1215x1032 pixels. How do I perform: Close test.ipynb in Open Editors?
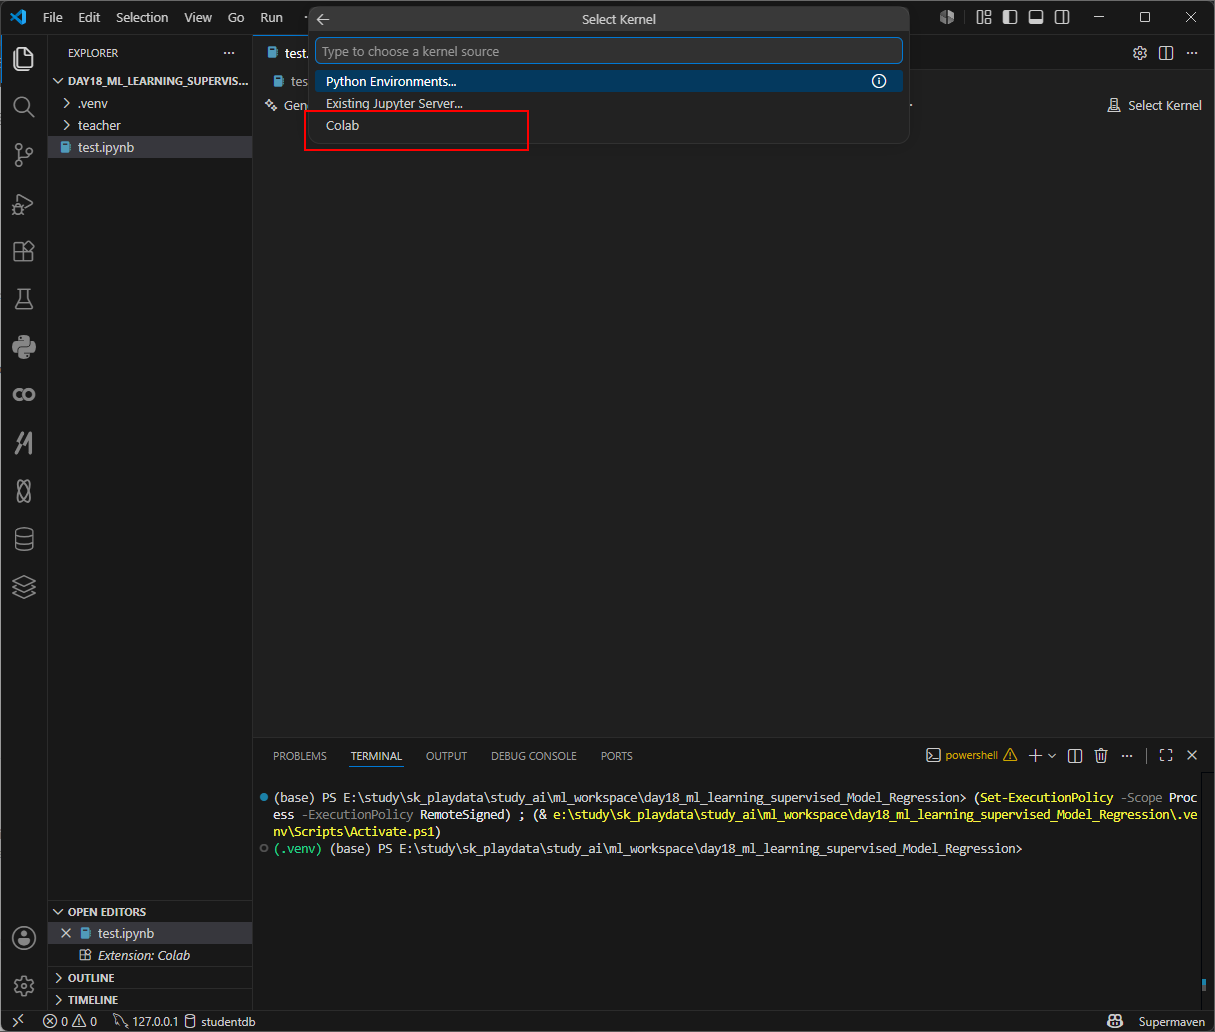tap(66, 933)
